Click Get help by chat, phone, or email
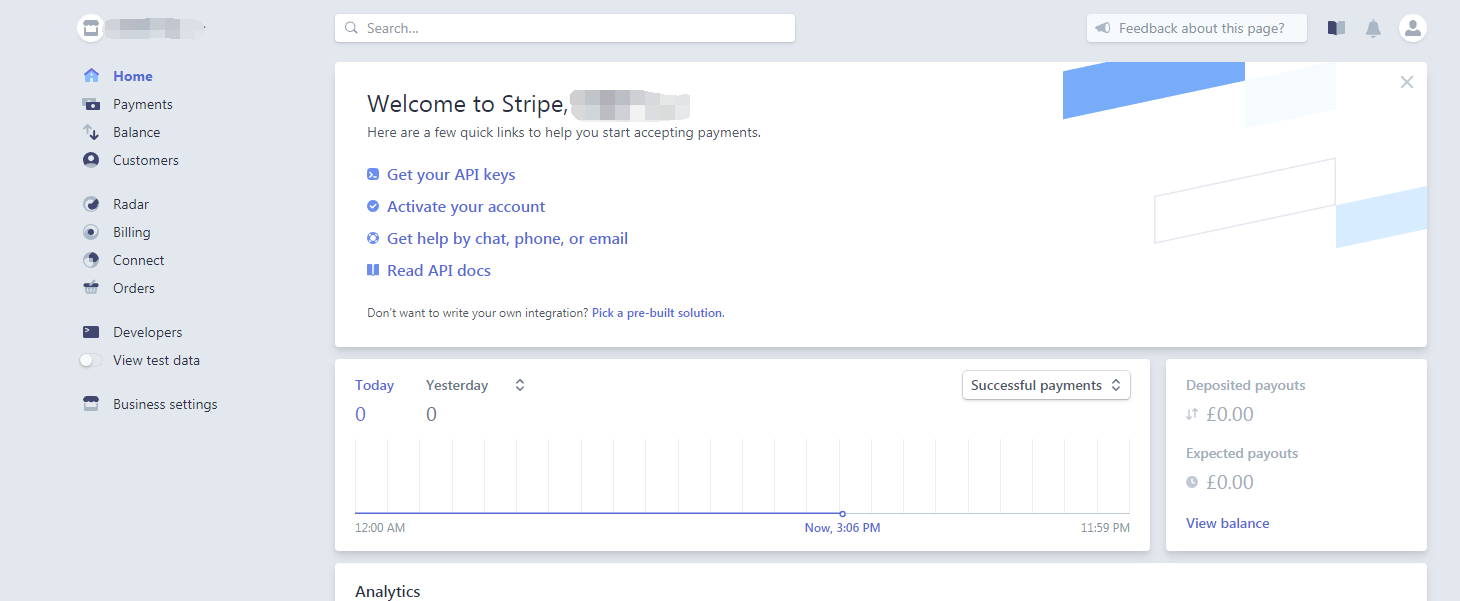The width and height of the screenshot is (1460, 601). (507, 238)
